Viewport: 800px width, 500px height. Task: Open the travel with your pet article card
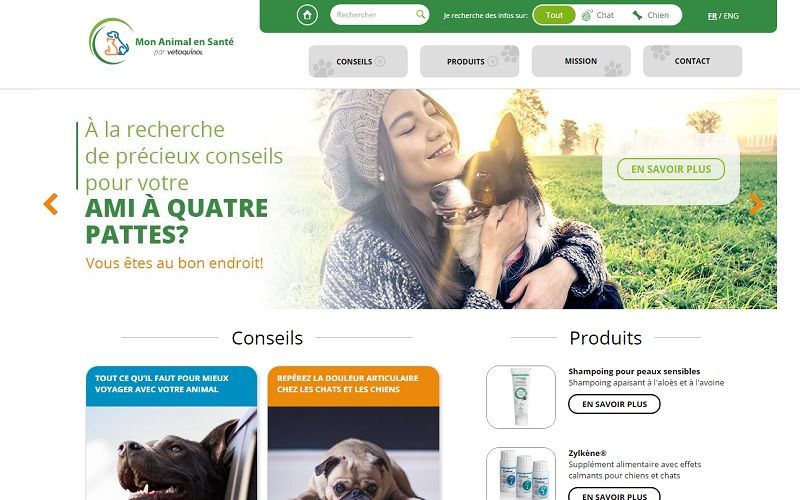(x=171, y=433)
